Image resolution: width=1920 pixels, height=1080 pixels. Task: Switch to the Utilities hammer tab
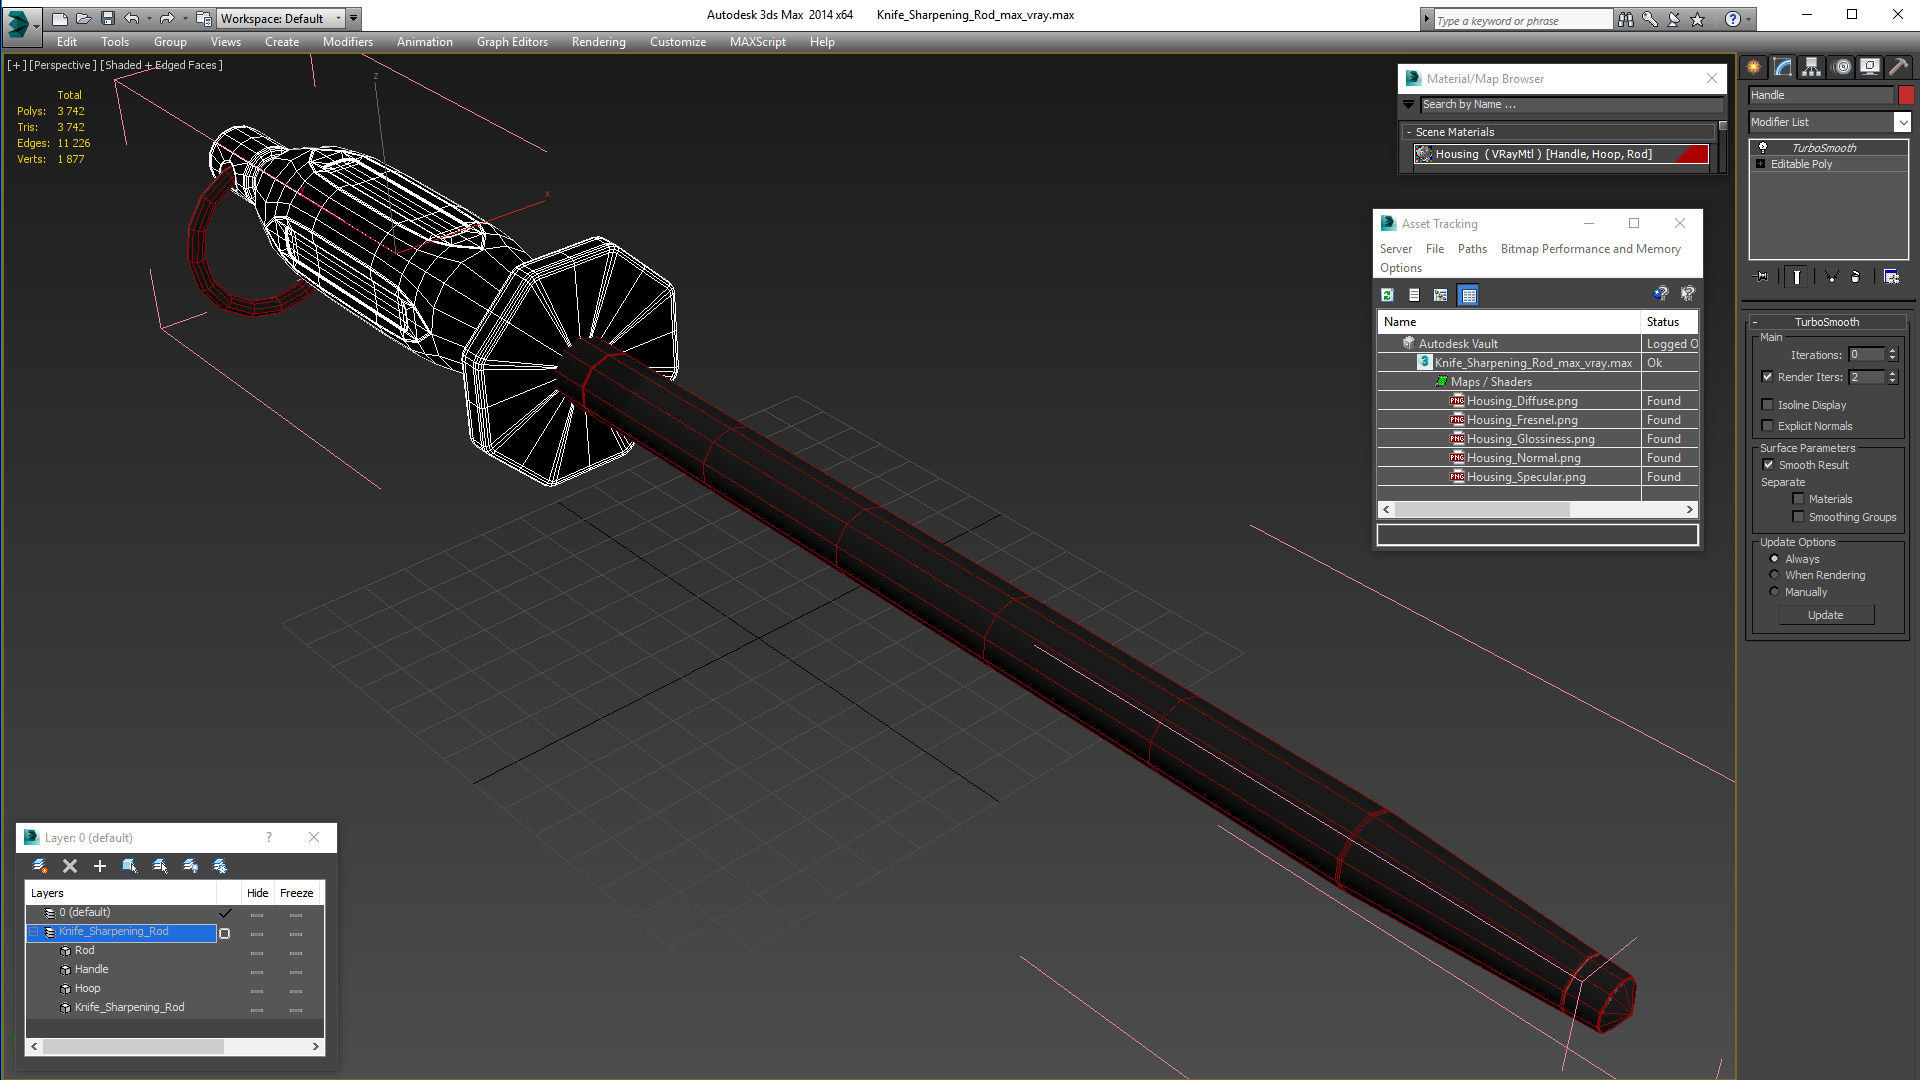(x=1898, y=67)
